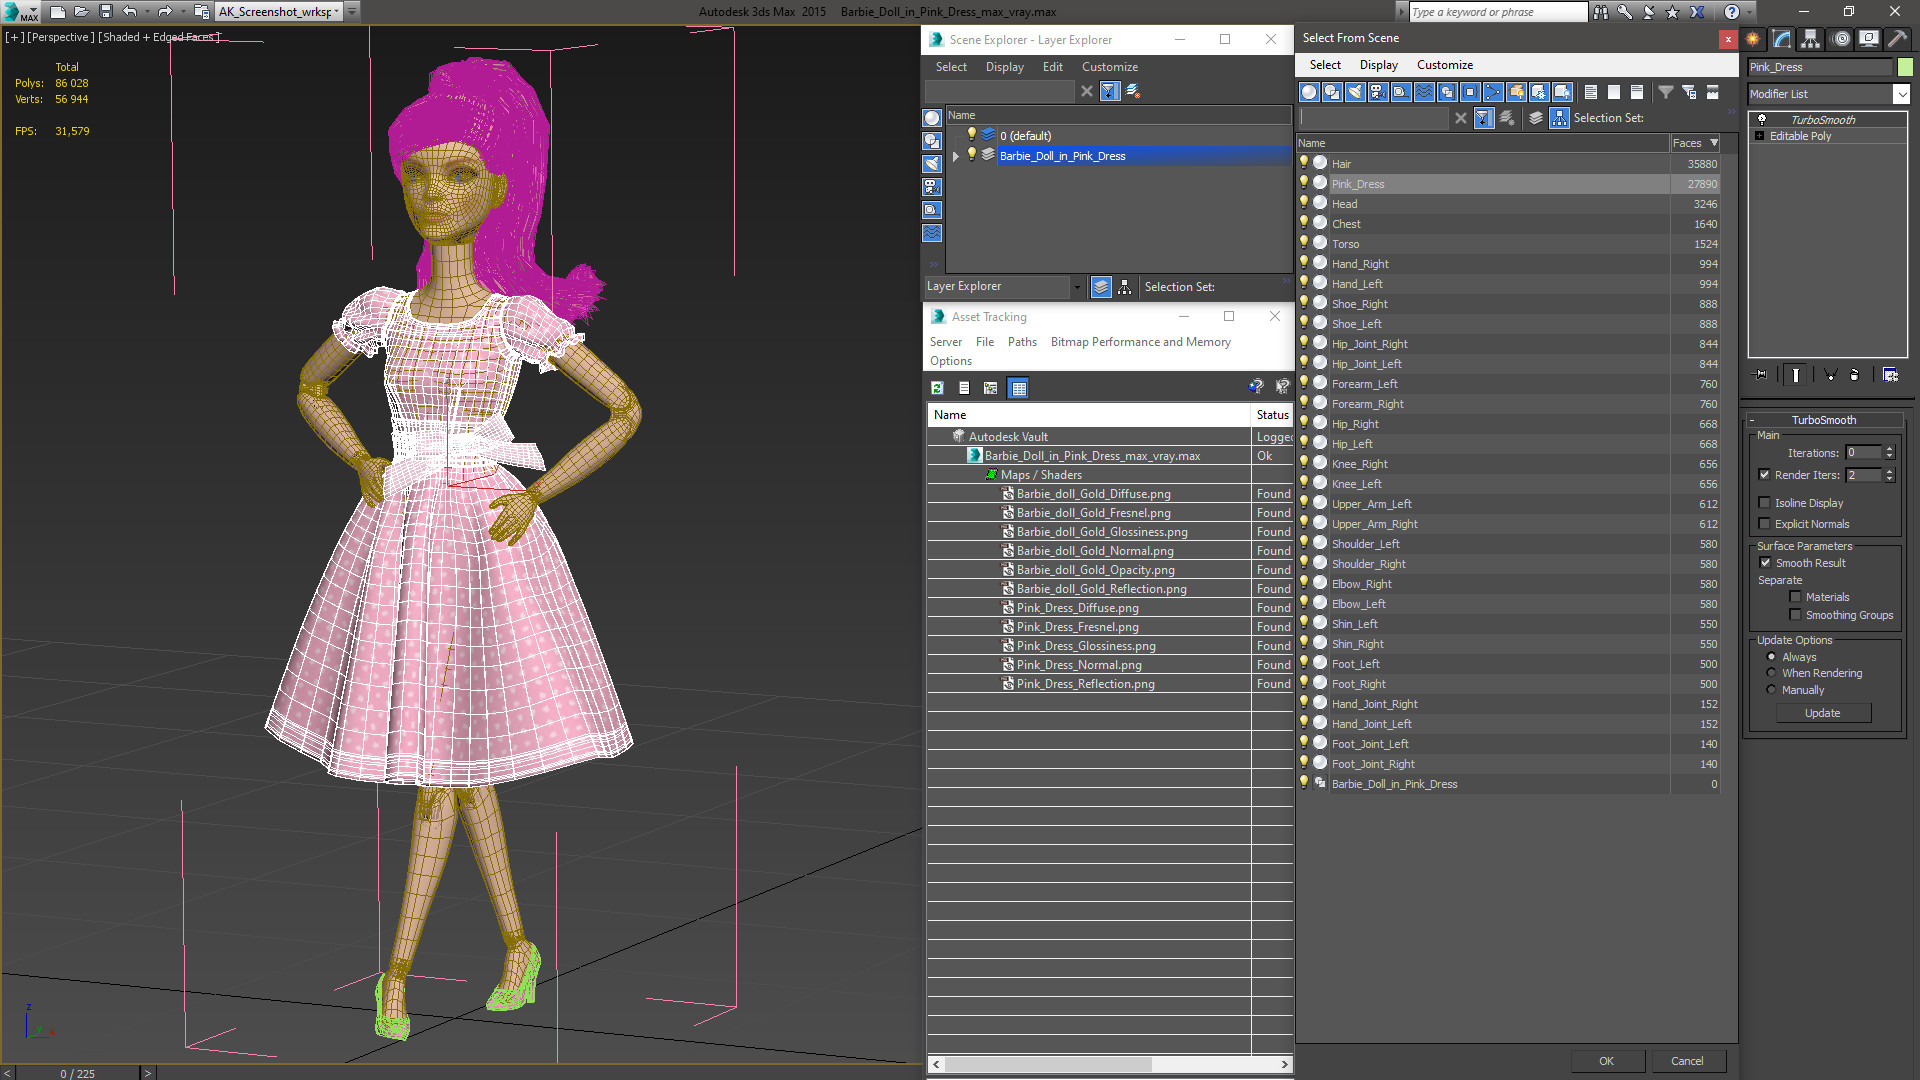
Task: Click the Undo arrow in the title bar
Action: [130, 11]
